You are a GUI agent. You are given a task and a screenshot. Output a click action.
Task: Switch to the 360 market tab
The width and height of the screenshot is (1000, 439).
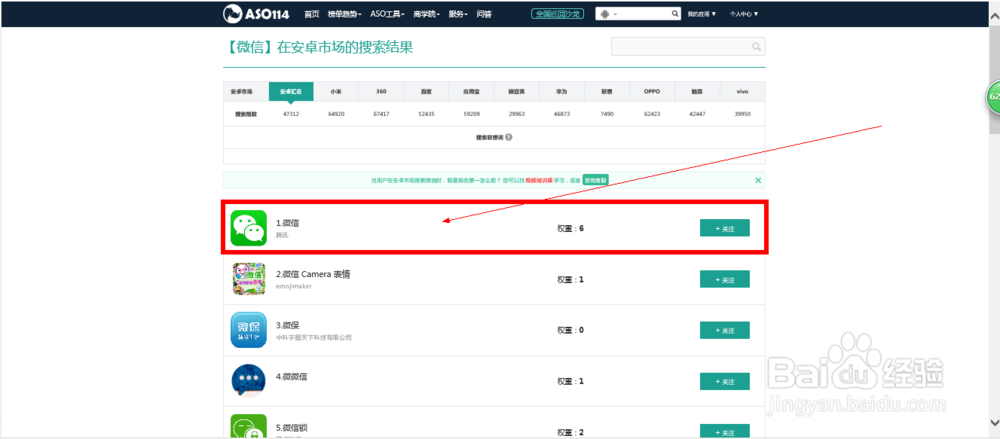click(381, 92)
